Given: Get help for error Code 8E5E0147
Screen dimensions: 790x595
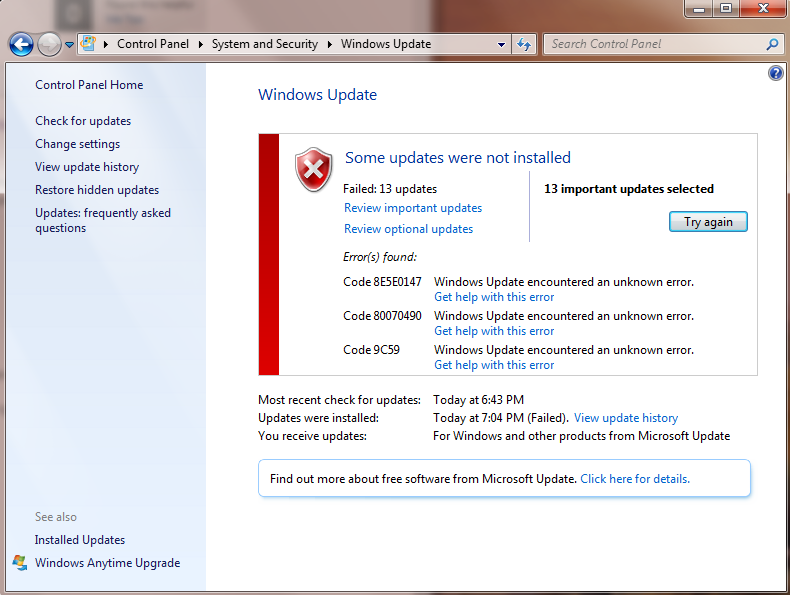Looking at the screenshot, I should point(494,297).
